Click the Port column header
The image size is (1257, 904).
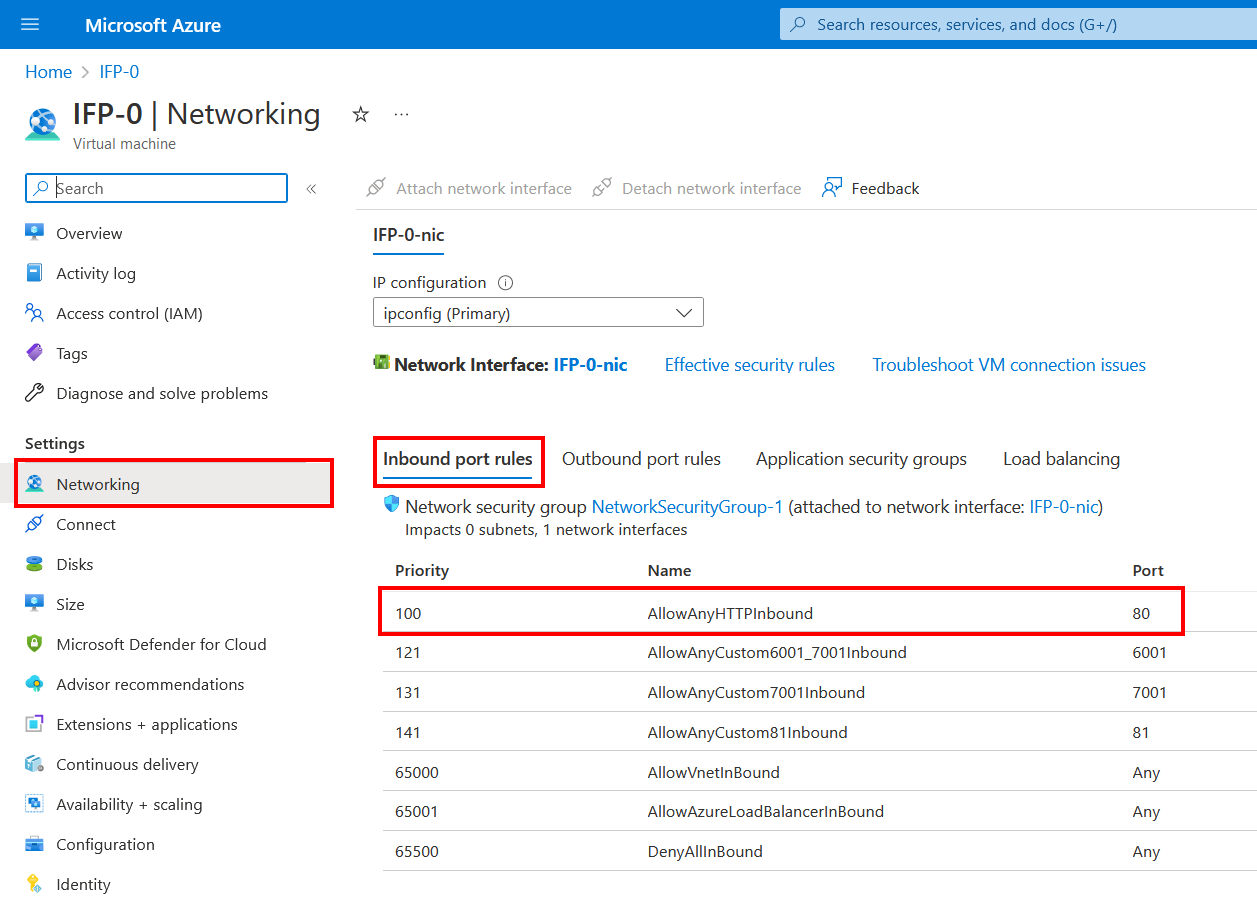coord(1148,570)
